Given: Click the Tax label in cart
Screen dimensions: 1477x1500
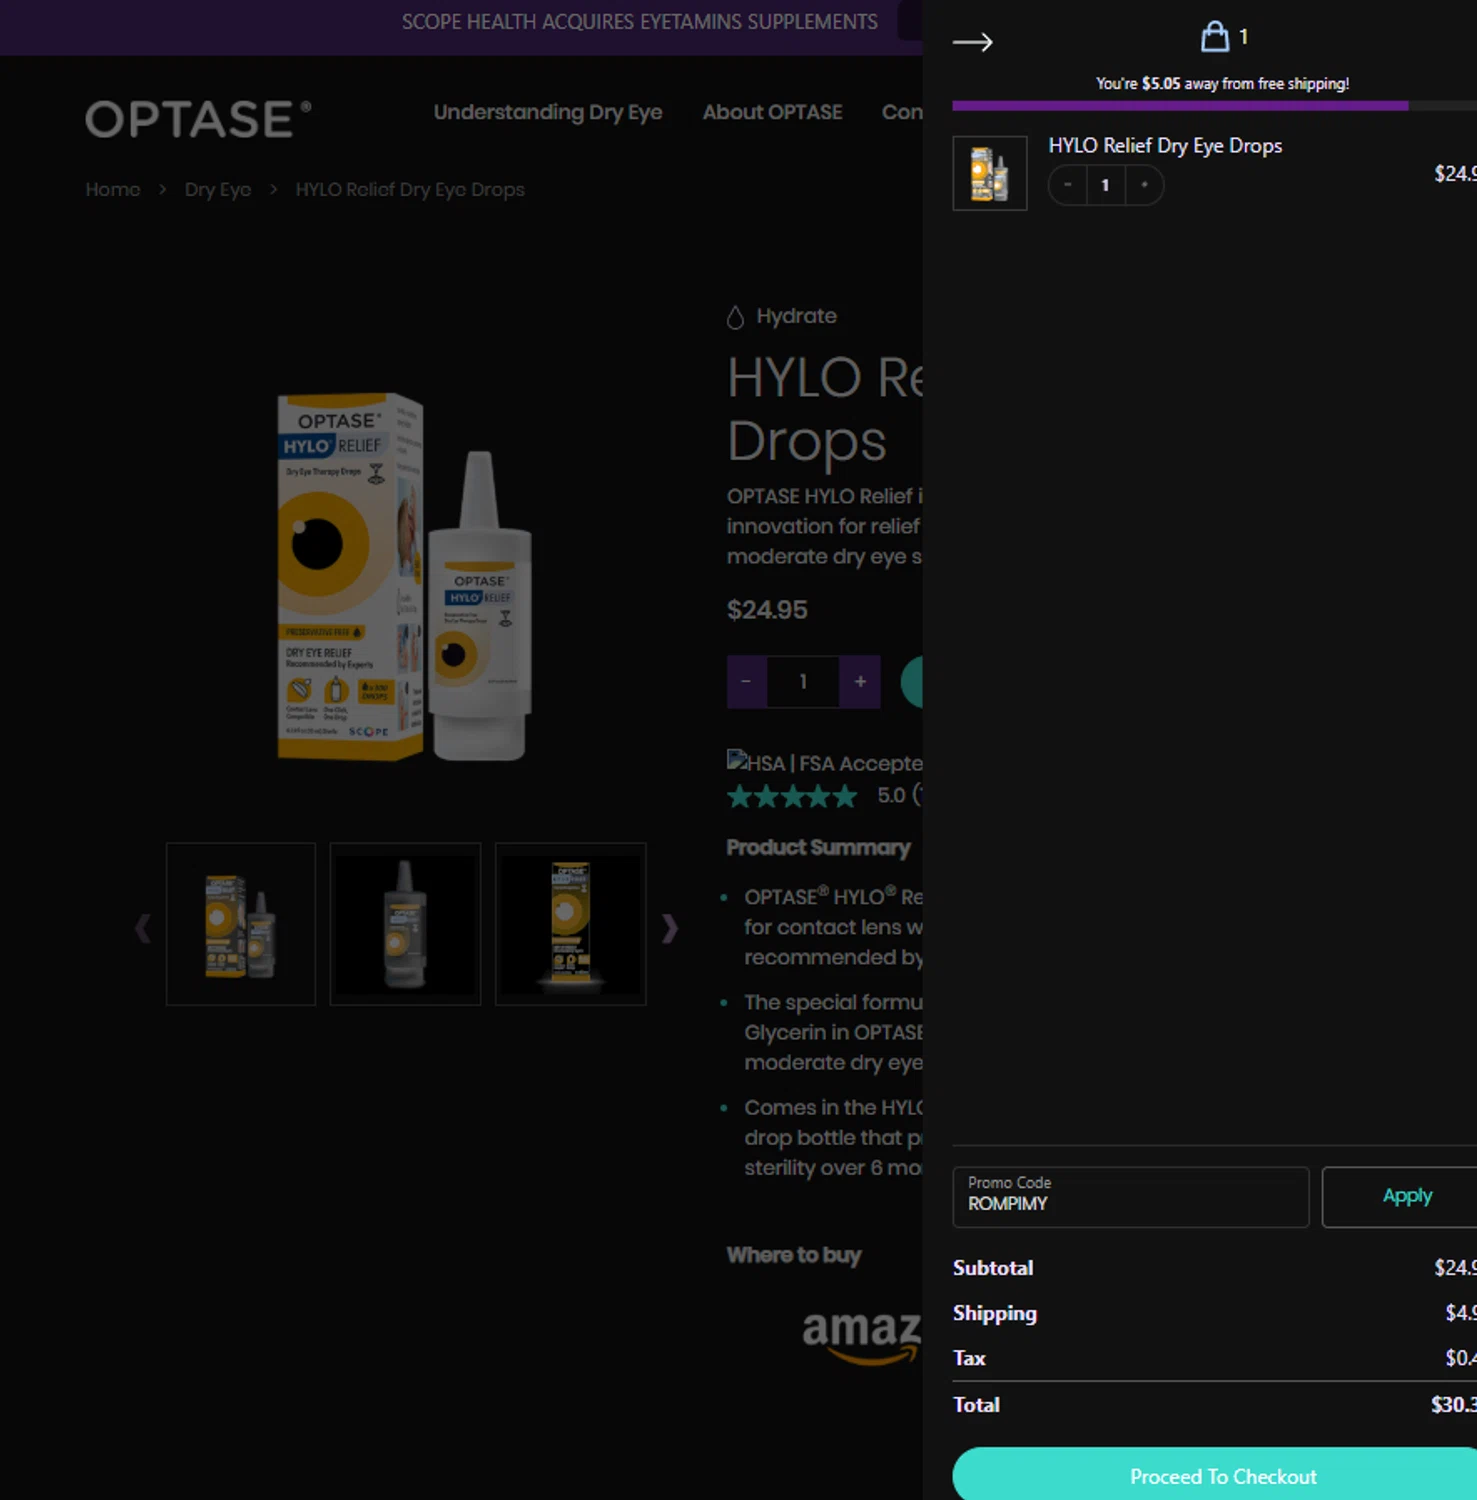Looking at the screenshot, I should tap(969, 1358).
